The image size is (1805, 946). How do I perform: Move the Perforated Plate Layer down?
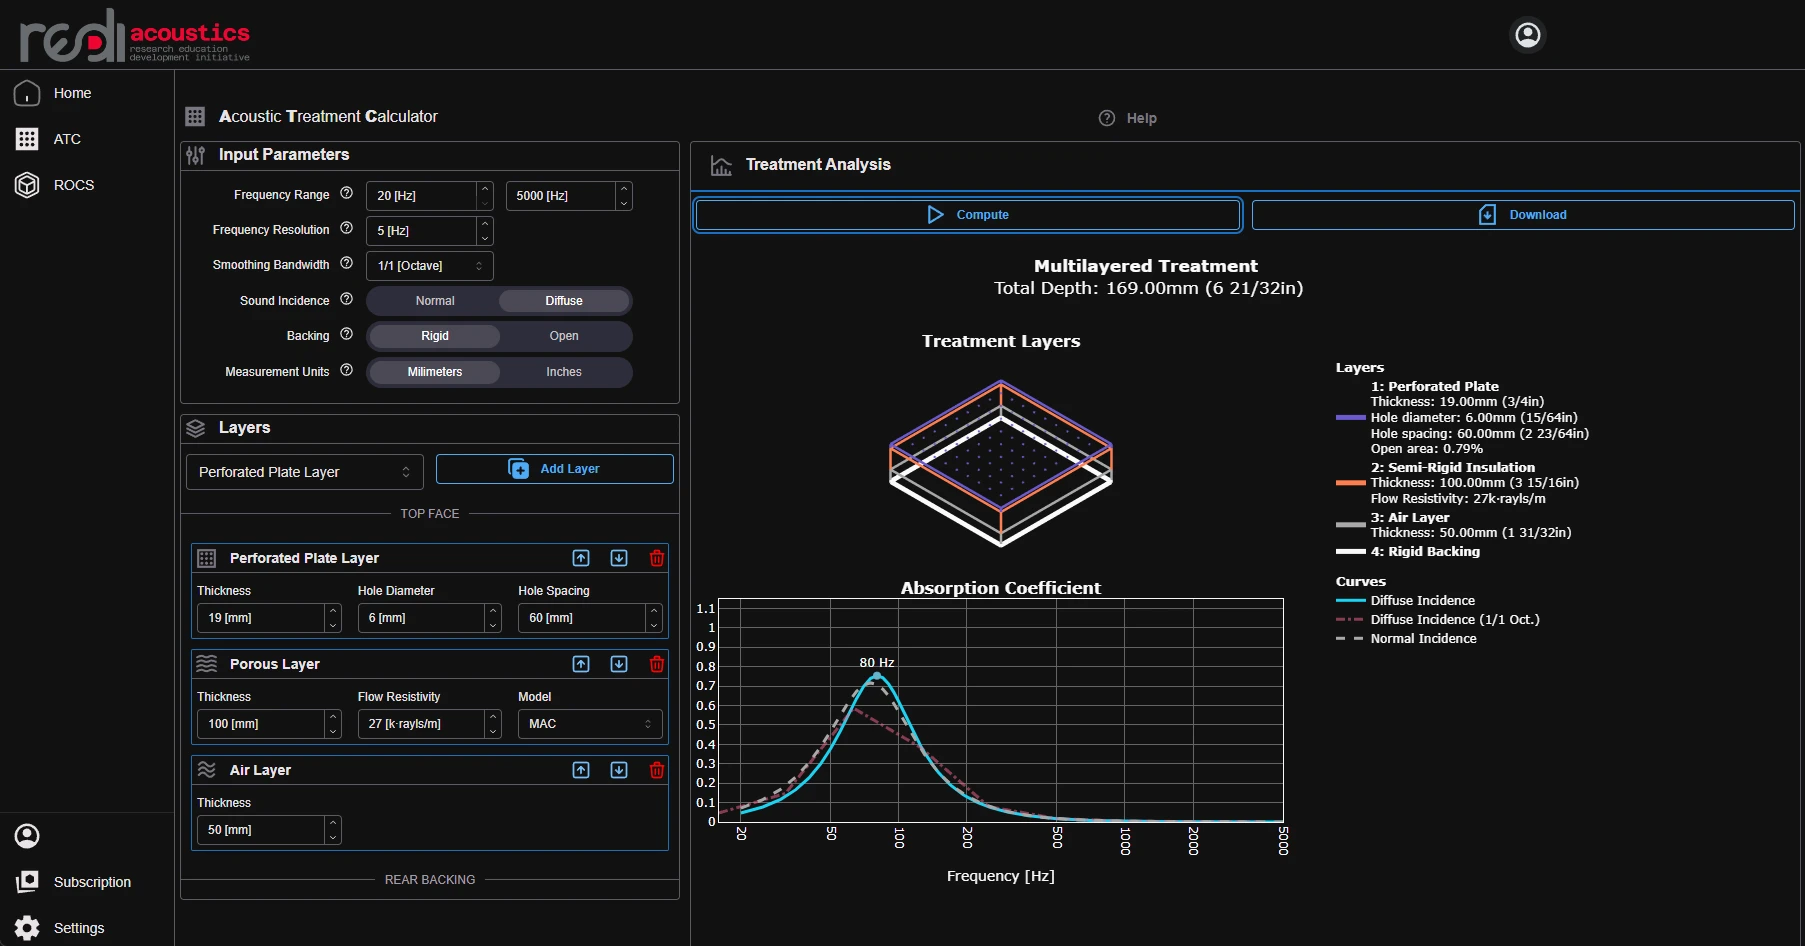[619, 558]
